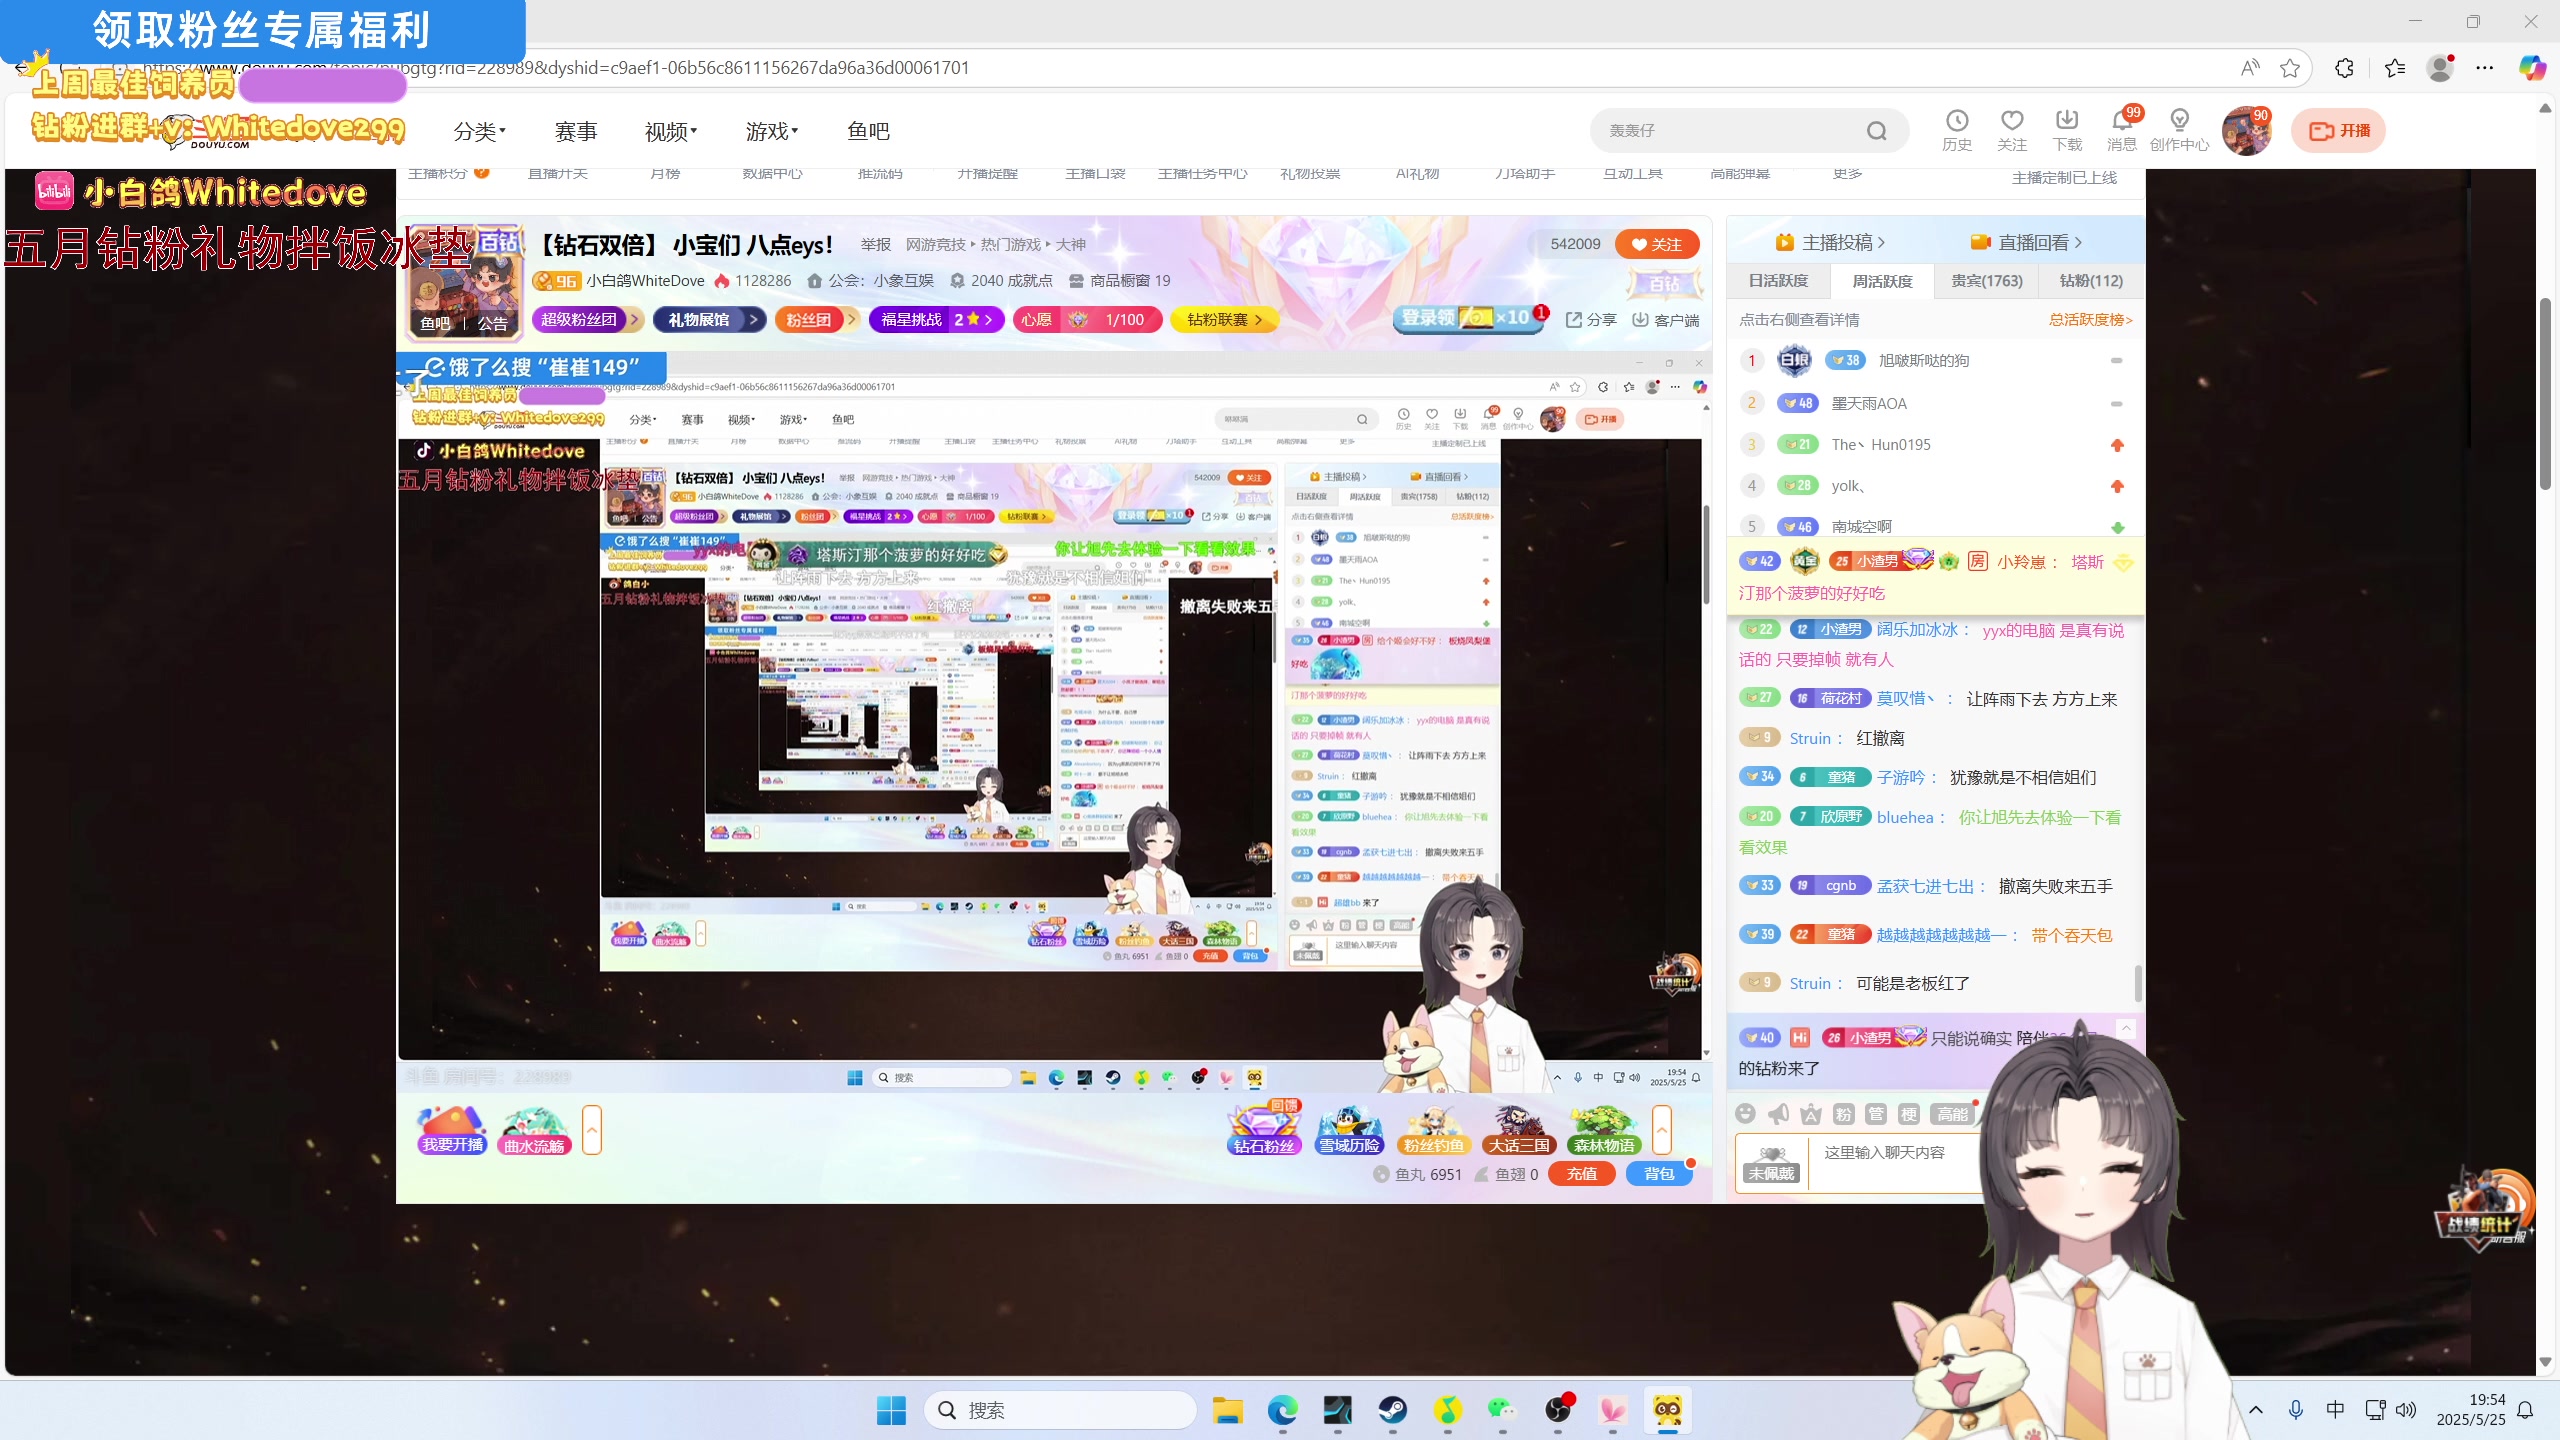Open the browser extensions icon
The height and width of the screenshot is (1440, 2560).
(x=2344, y=68)
